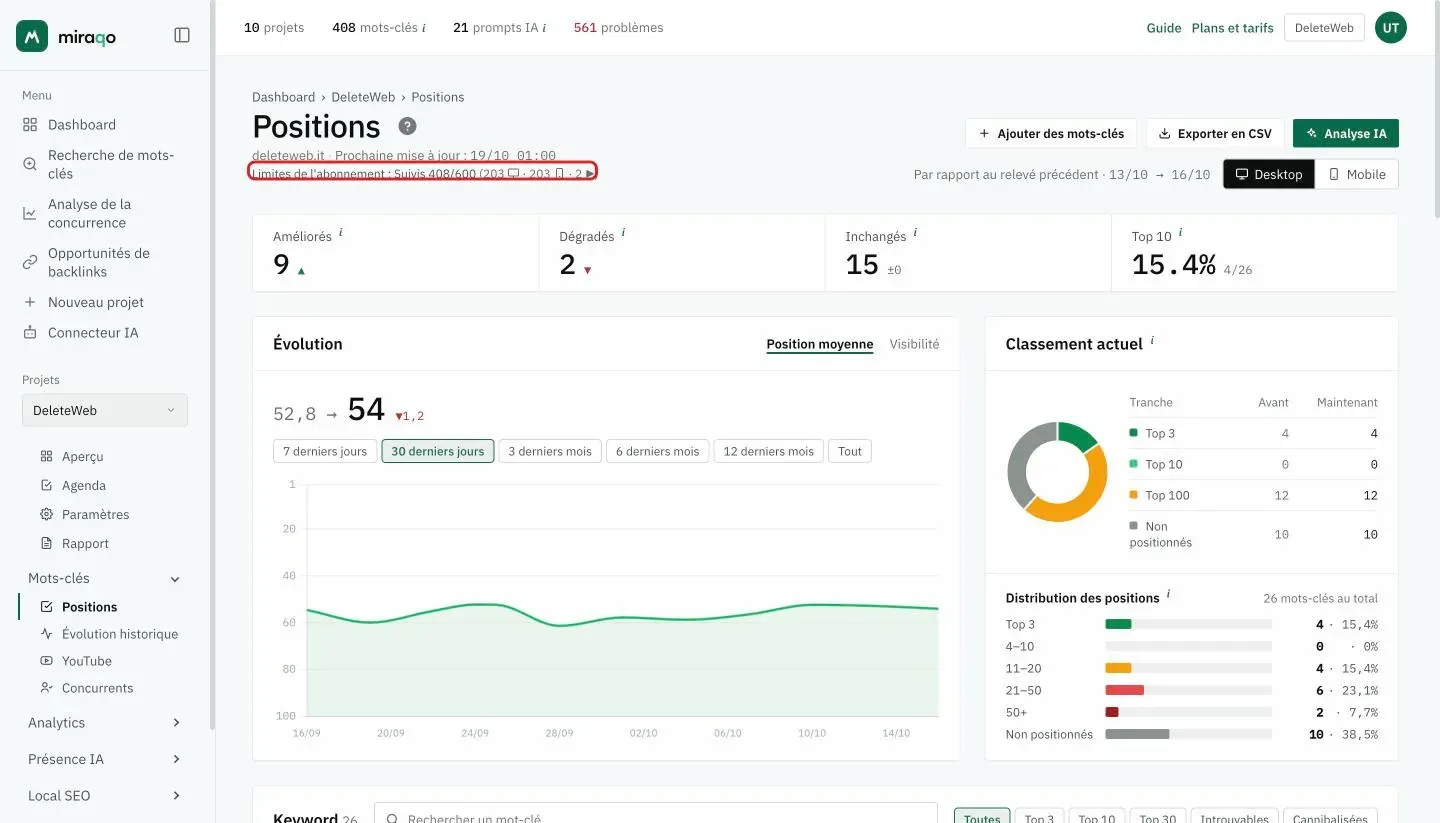
Task: Open the miraqo logo home
Action: pyautogui.click(x=67, y=36)
